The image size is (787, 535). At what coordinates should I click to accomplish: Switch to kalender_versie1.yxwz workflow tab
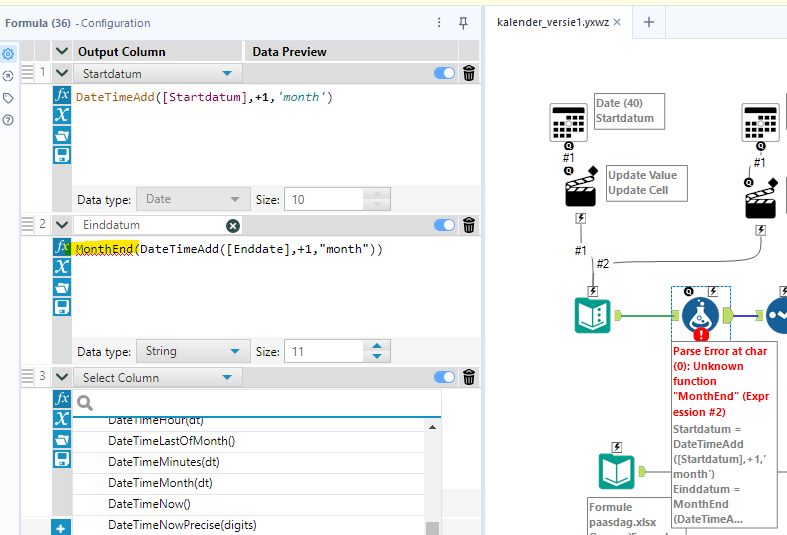[x=553, y=22]
